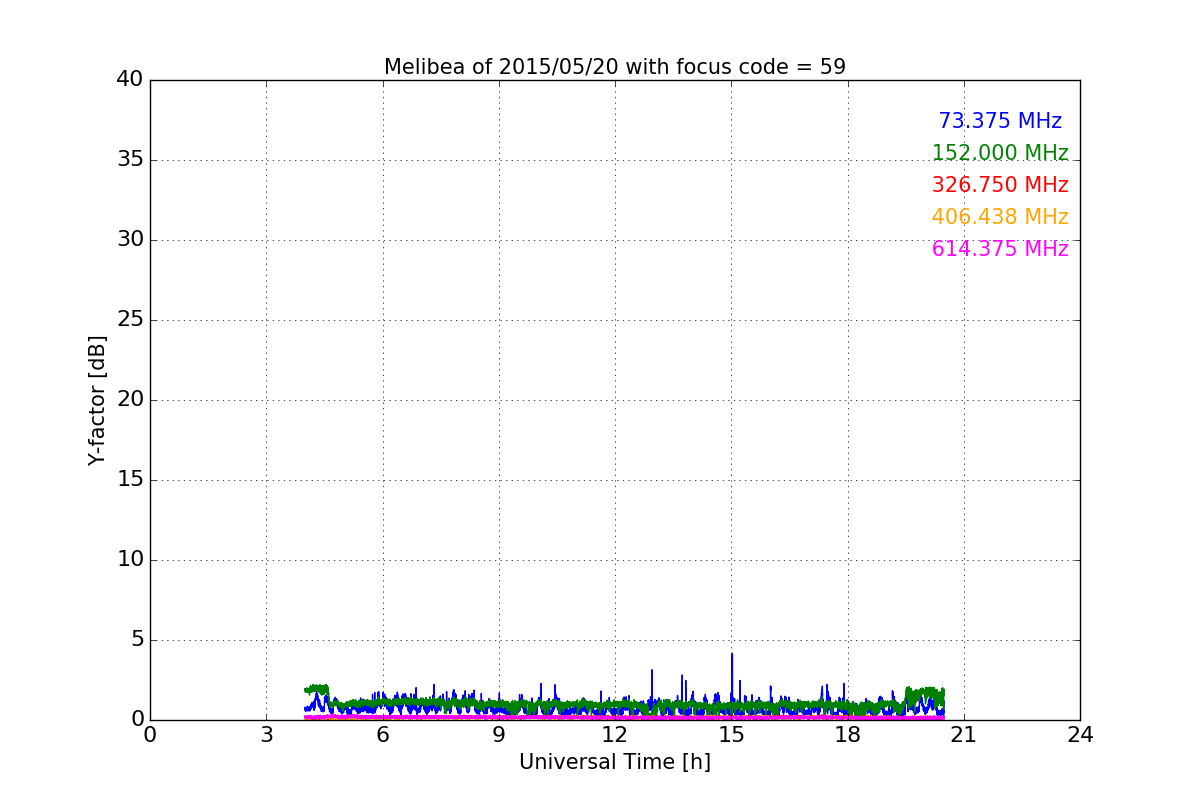Click the y-axis tick label 35
Image resolution: width=1200 pixels, height=800 pixels.
pos(130,160)
